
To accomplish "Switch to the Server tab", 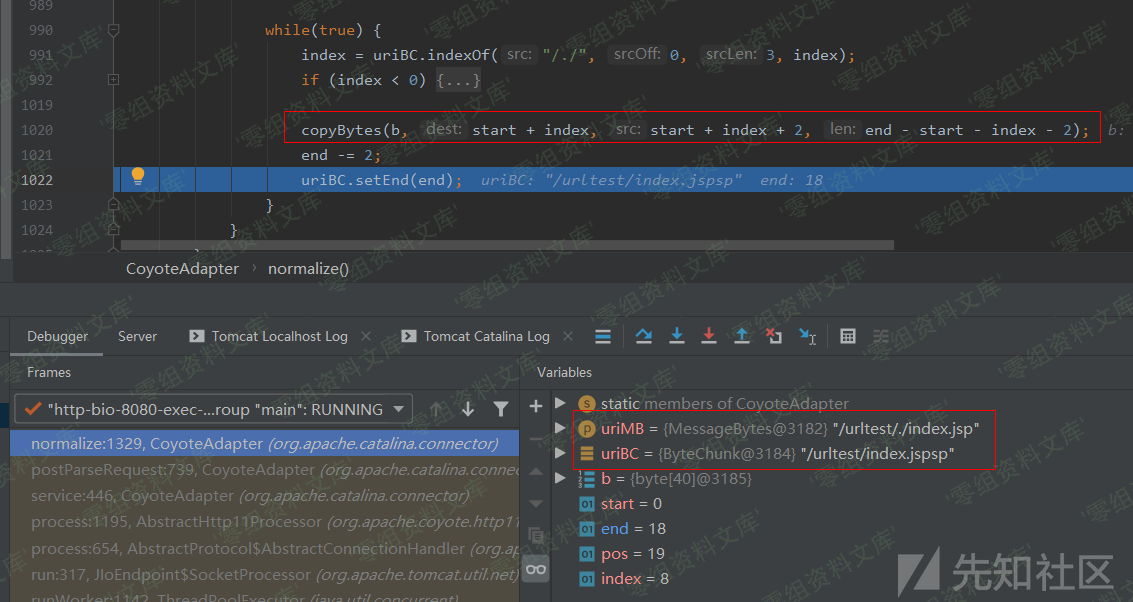I will [137, 336].
